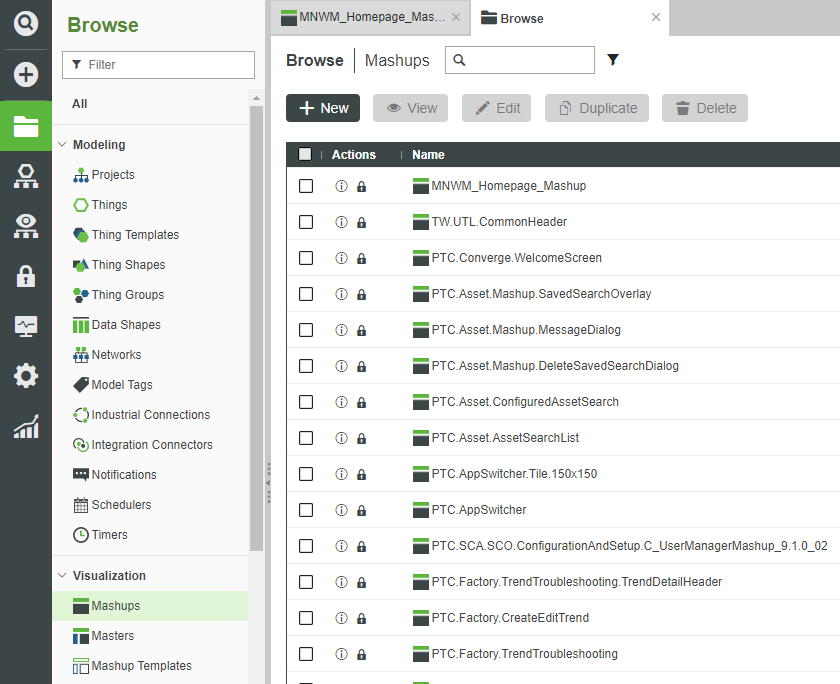Collapse the Visualization section in the sidebar
The image size is (840, 684).
(x=62, y=574)
